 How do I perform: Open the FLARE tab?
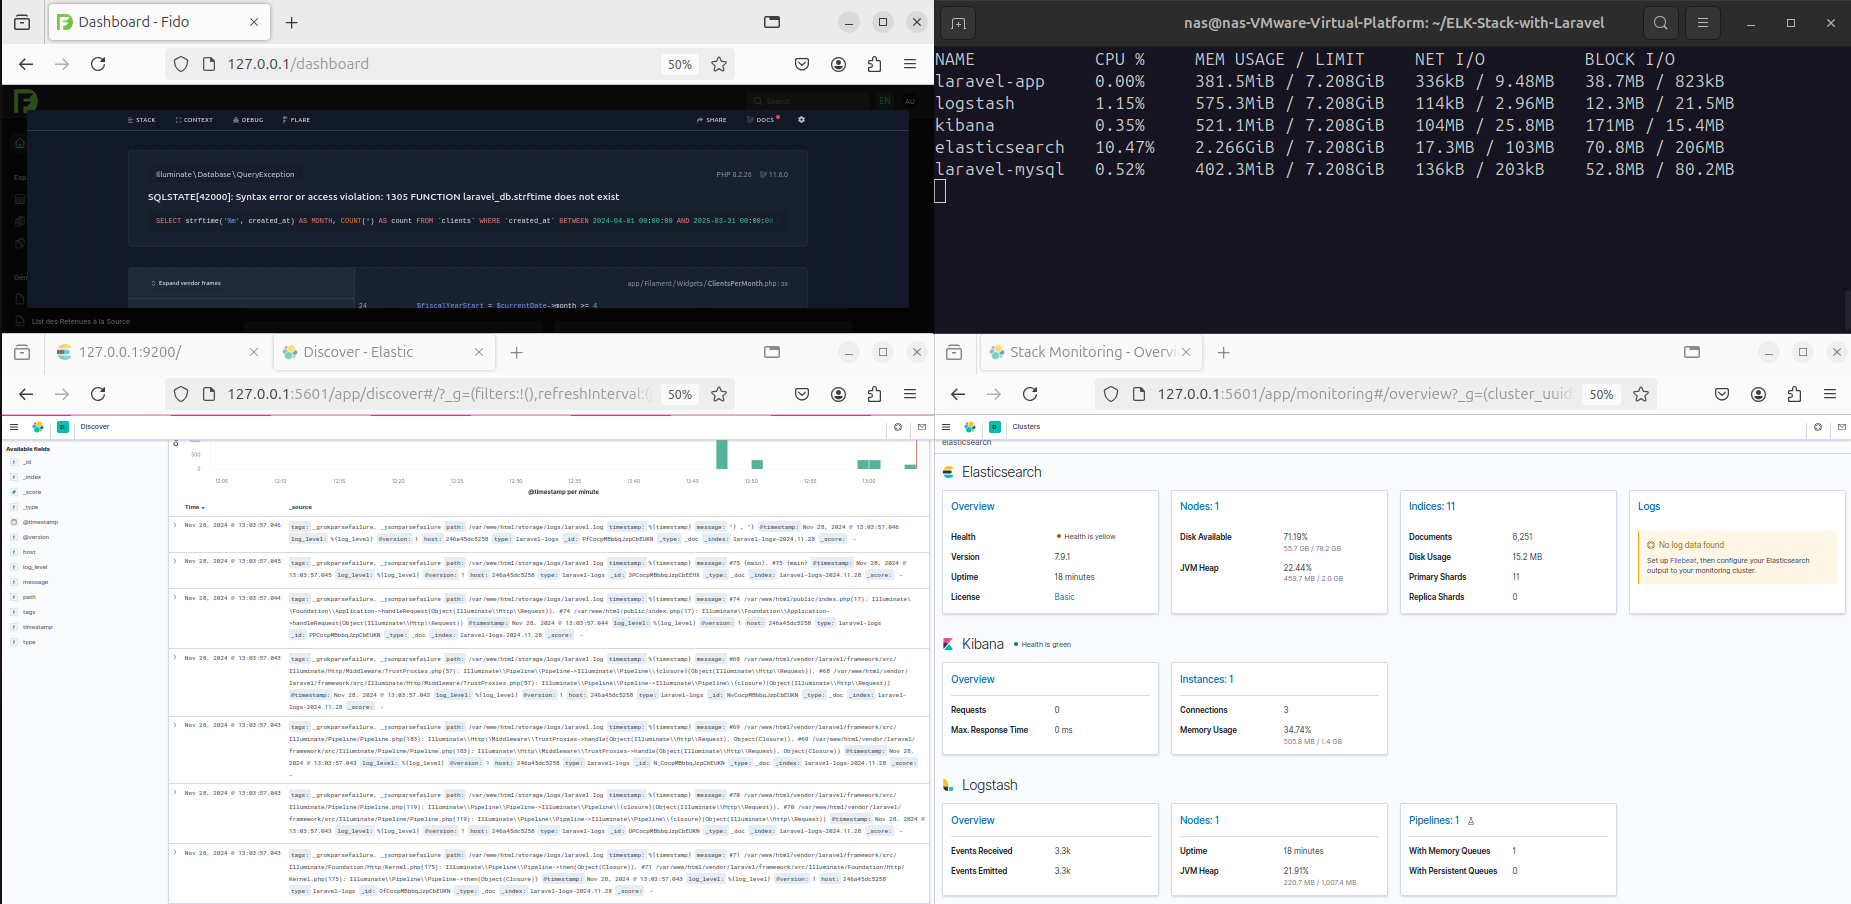(x=296, y=120)
